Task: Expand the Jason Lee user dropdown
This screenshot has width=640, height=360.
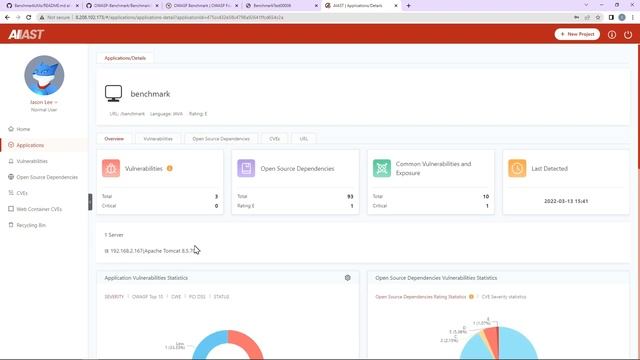Action: click(x=44, y=102)
